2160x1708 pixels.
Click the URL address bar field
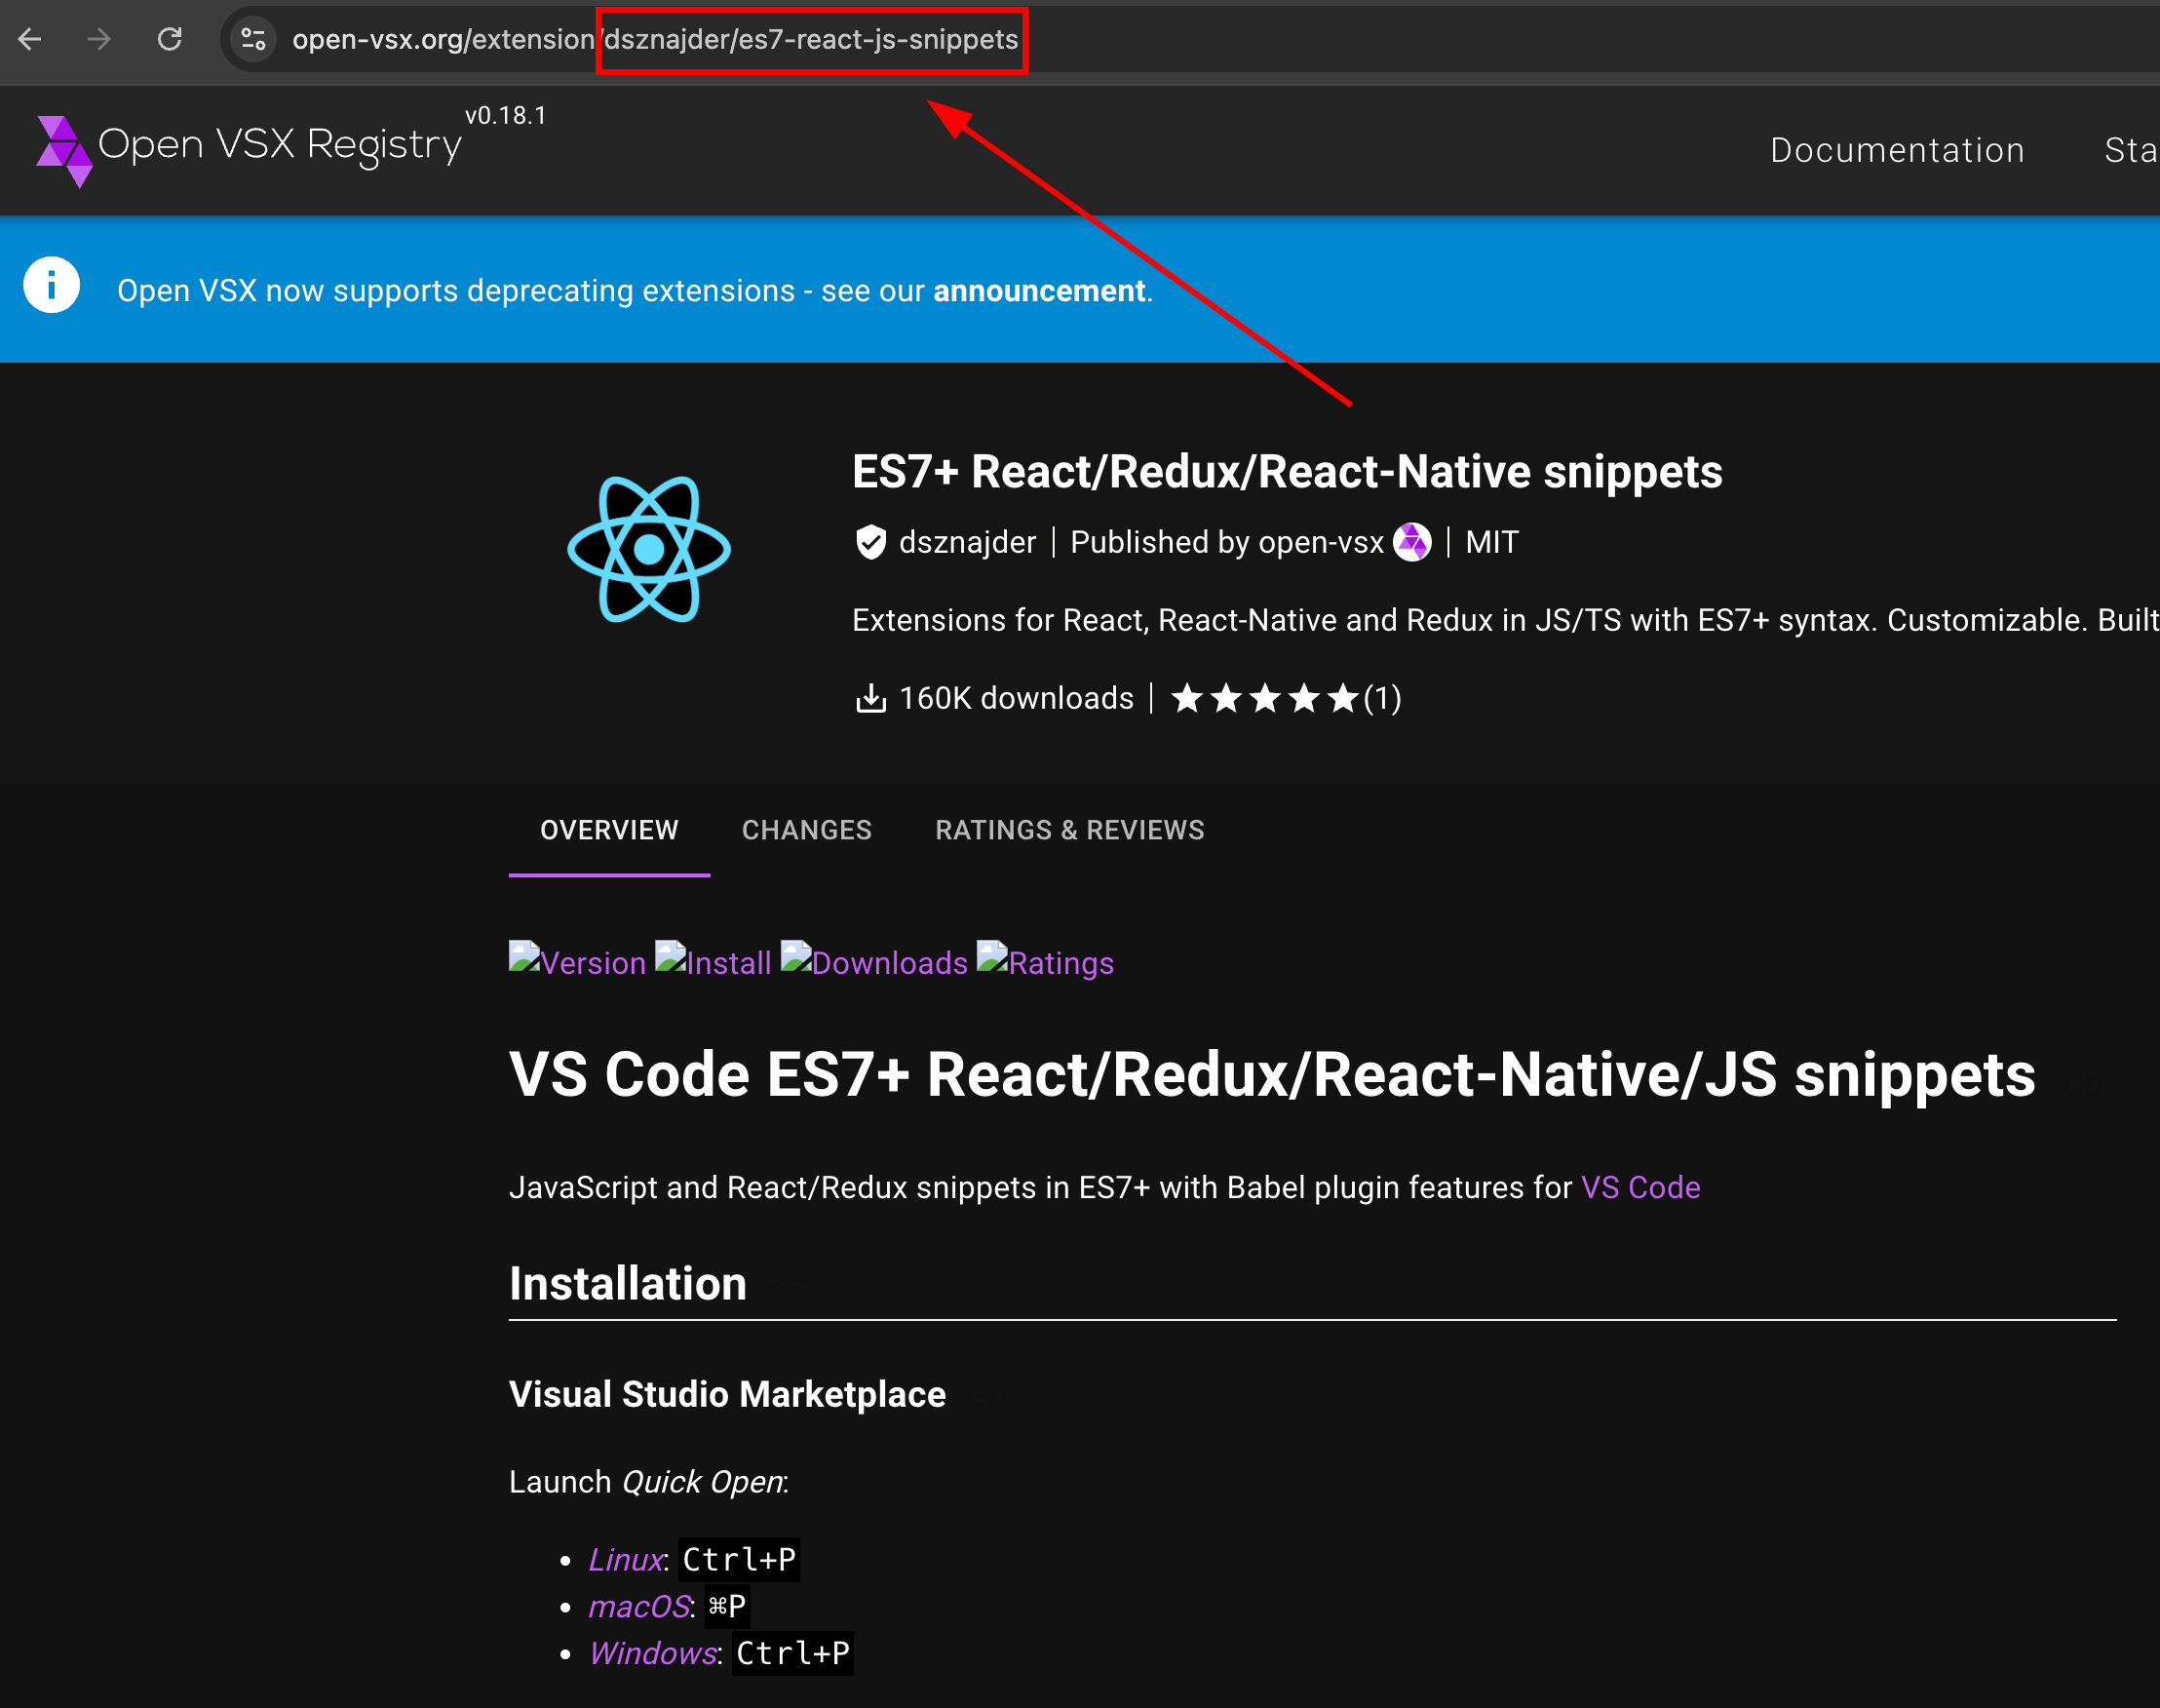tap(1190, 39)
